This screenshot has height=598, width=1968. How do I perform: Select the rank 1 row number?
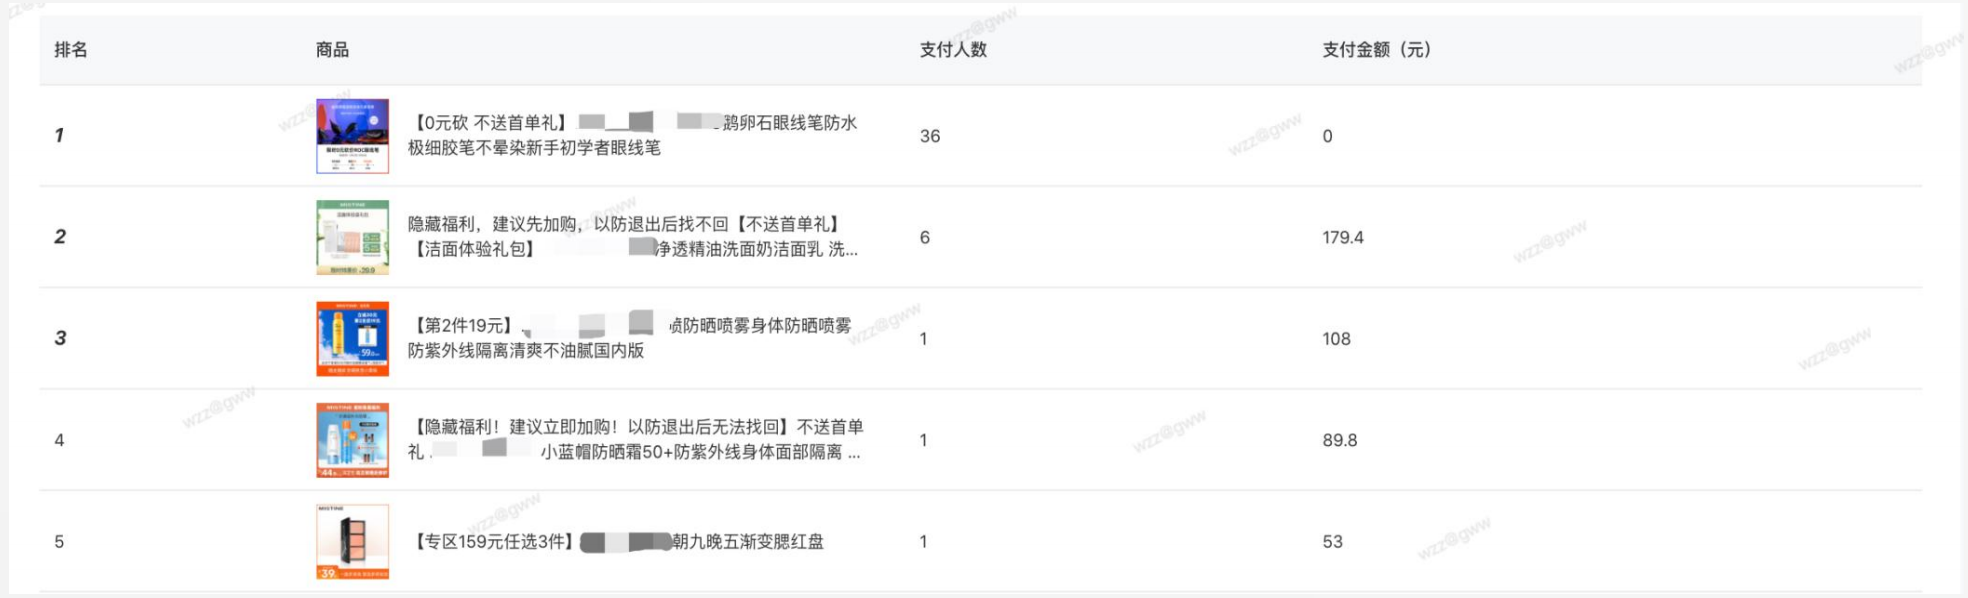(x=59, y=135)
